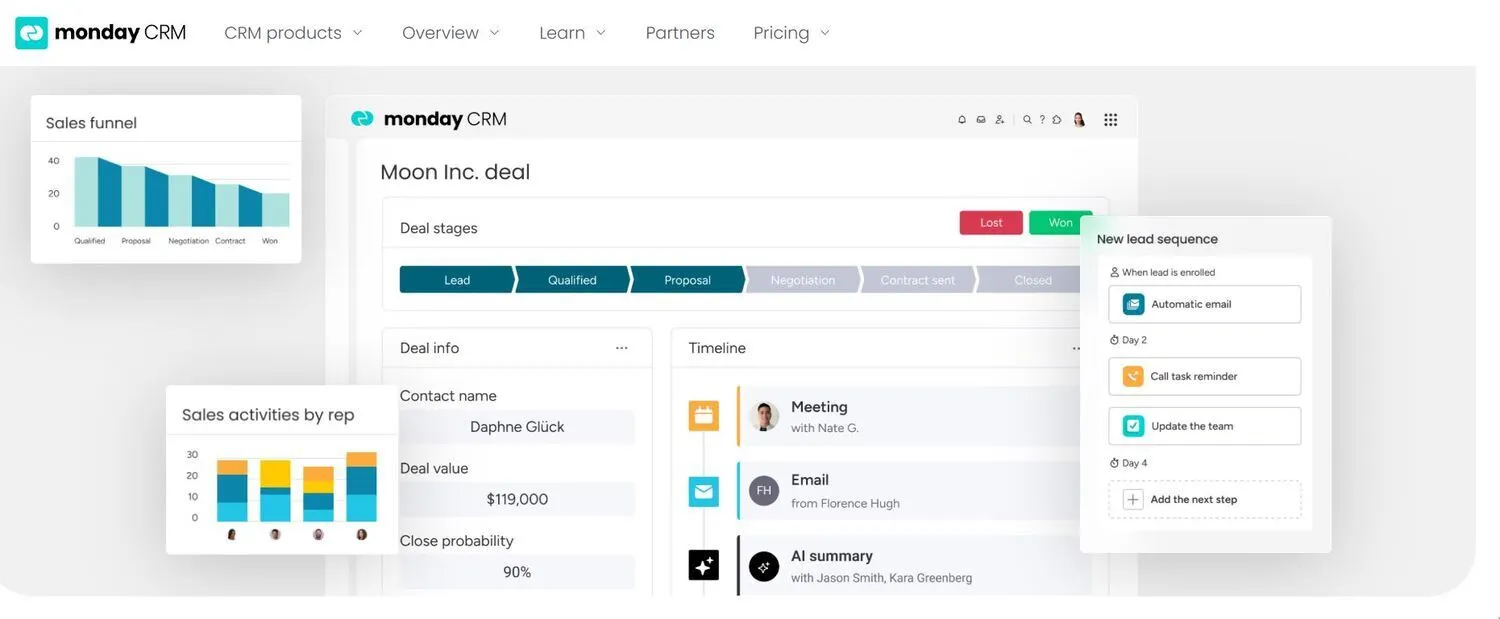
Task: Click the Moon Inc. deal title
Action: click(455, 172)
